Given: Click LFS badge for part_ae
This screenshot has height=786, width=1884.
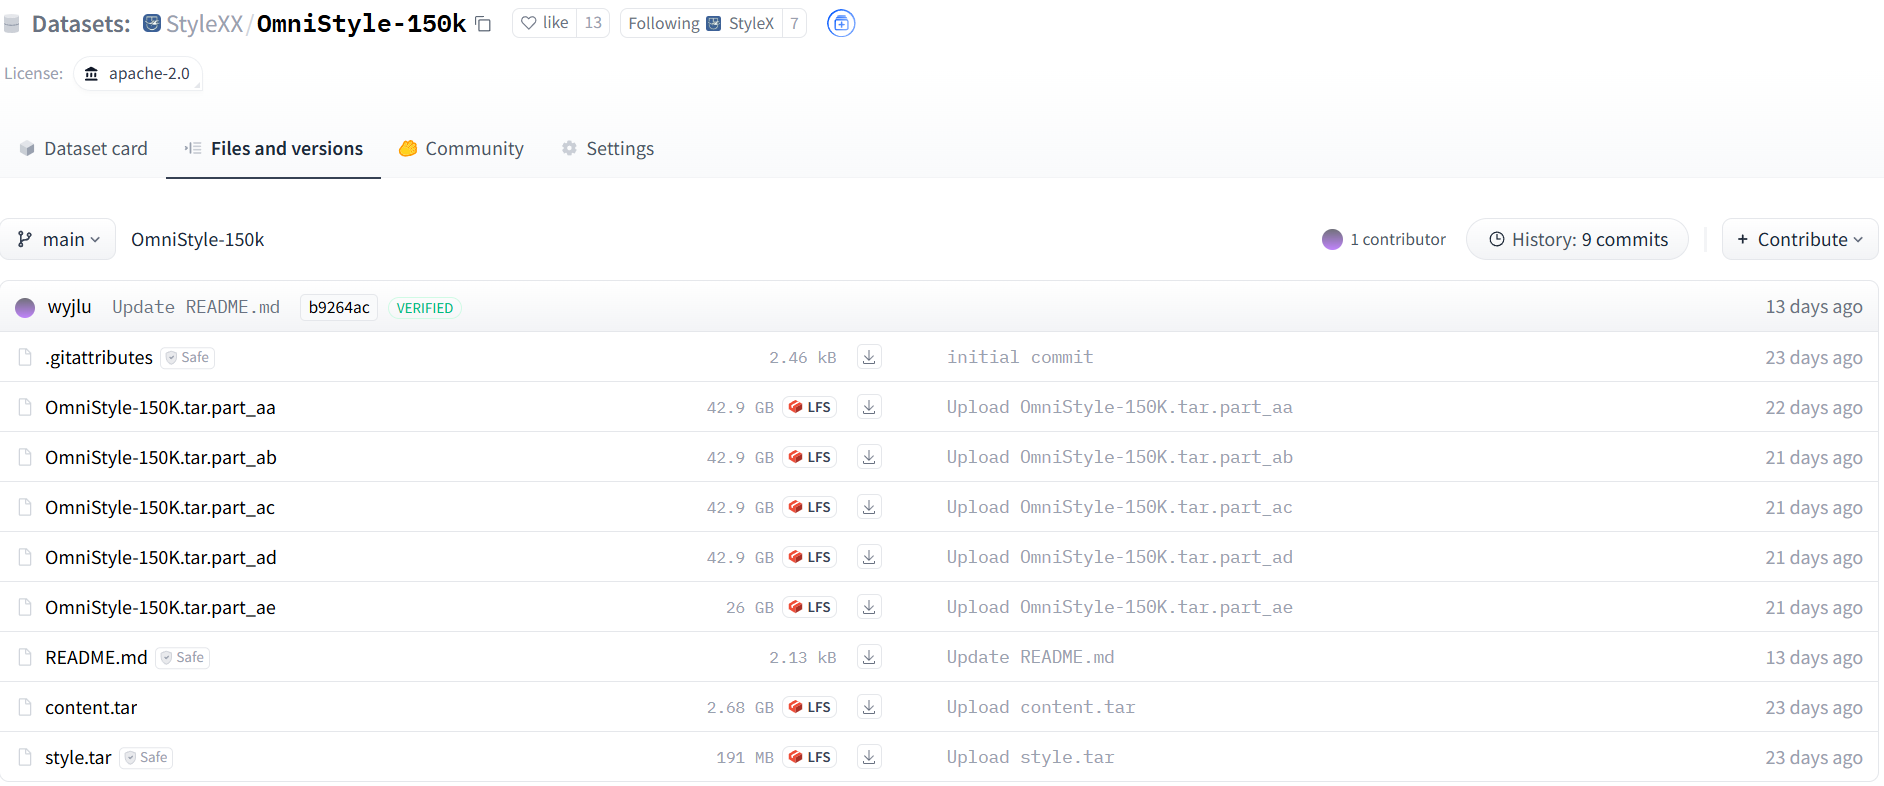Looking at the screenshot, I should click(x=809, y=607).
